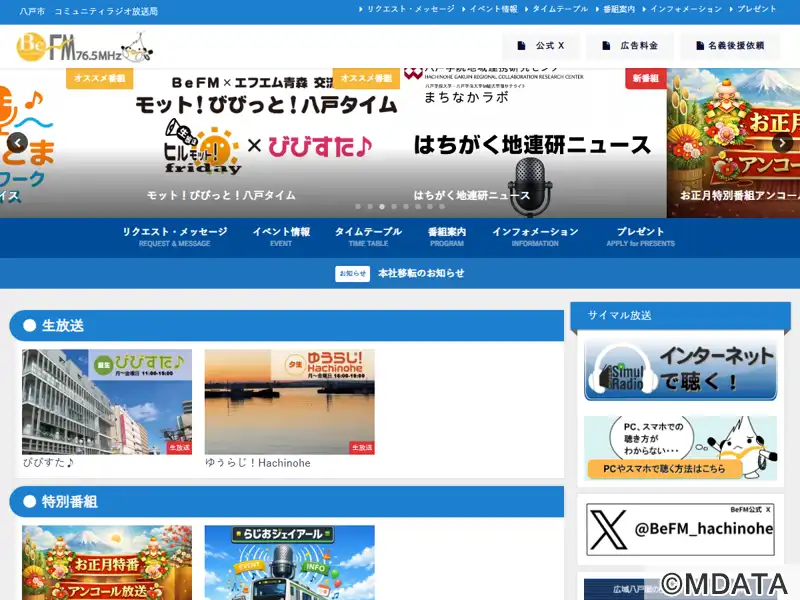Open top-bar イベント情報 link
This screenshot has width=800, height=600.
[x=490, y=9]
